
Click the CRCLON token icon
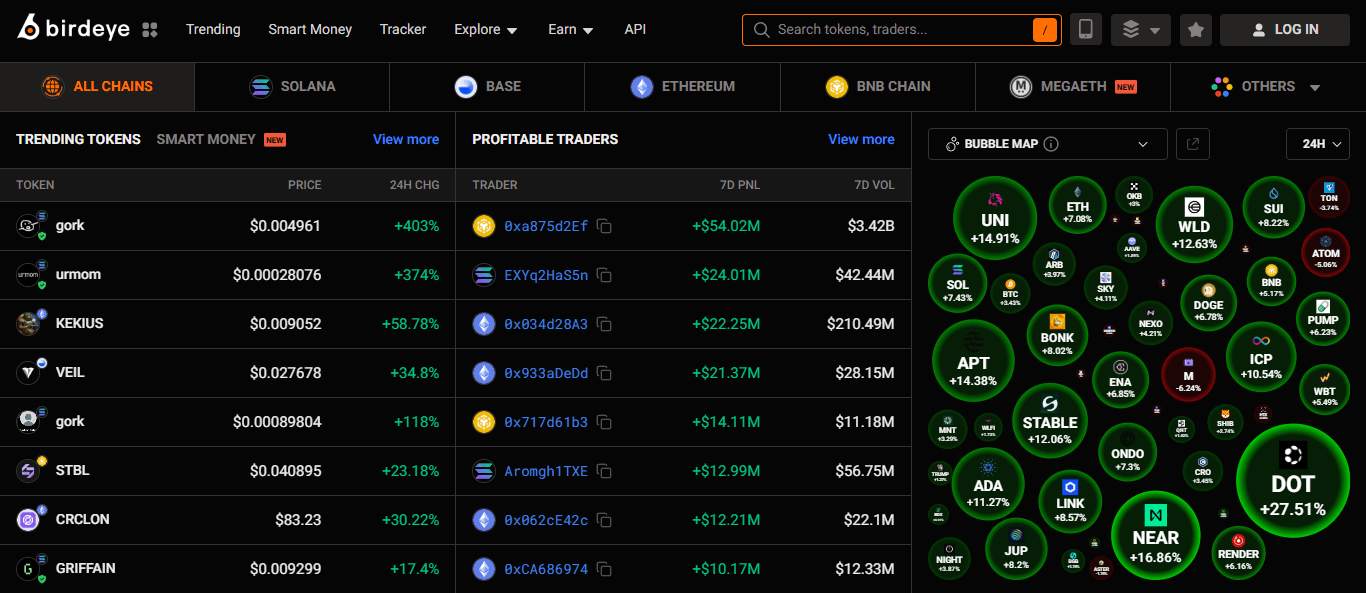click(28, 520)
